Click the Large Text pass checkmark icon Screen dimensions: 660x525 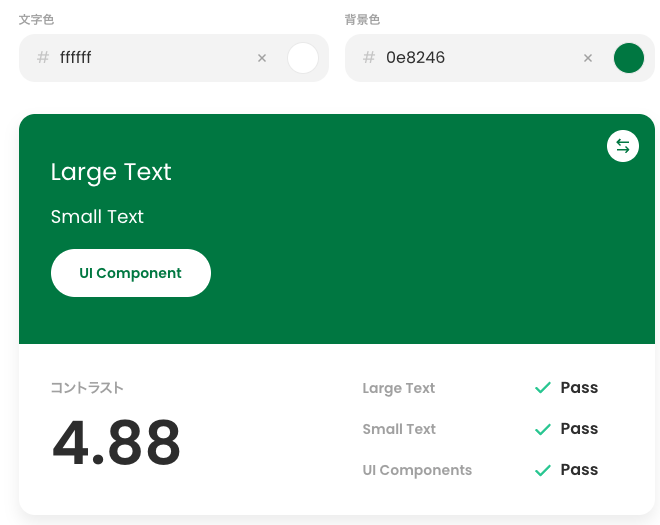pyautogui.click(x=543, y=388)
